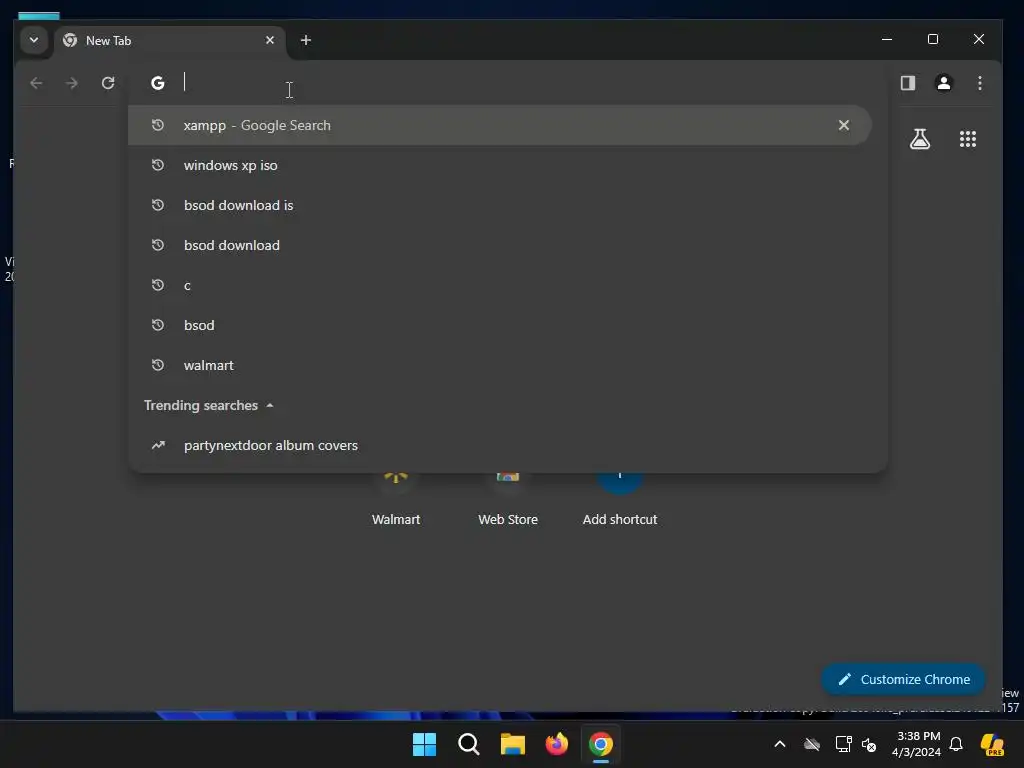Open the notification bell
The width and height of the screenshot is (1024, 768).
pyautogui.click(x=956, y=744)
